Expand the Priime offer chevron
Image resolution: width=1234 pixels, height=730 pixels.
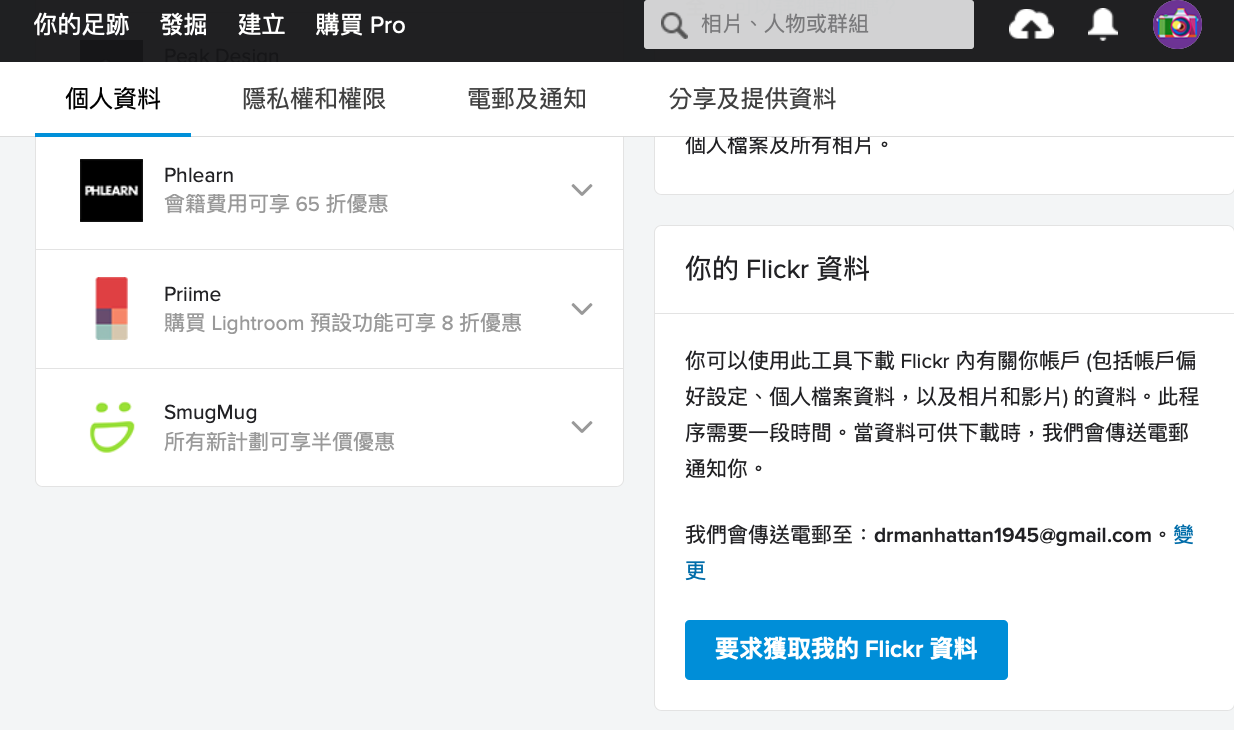point(582,308)
